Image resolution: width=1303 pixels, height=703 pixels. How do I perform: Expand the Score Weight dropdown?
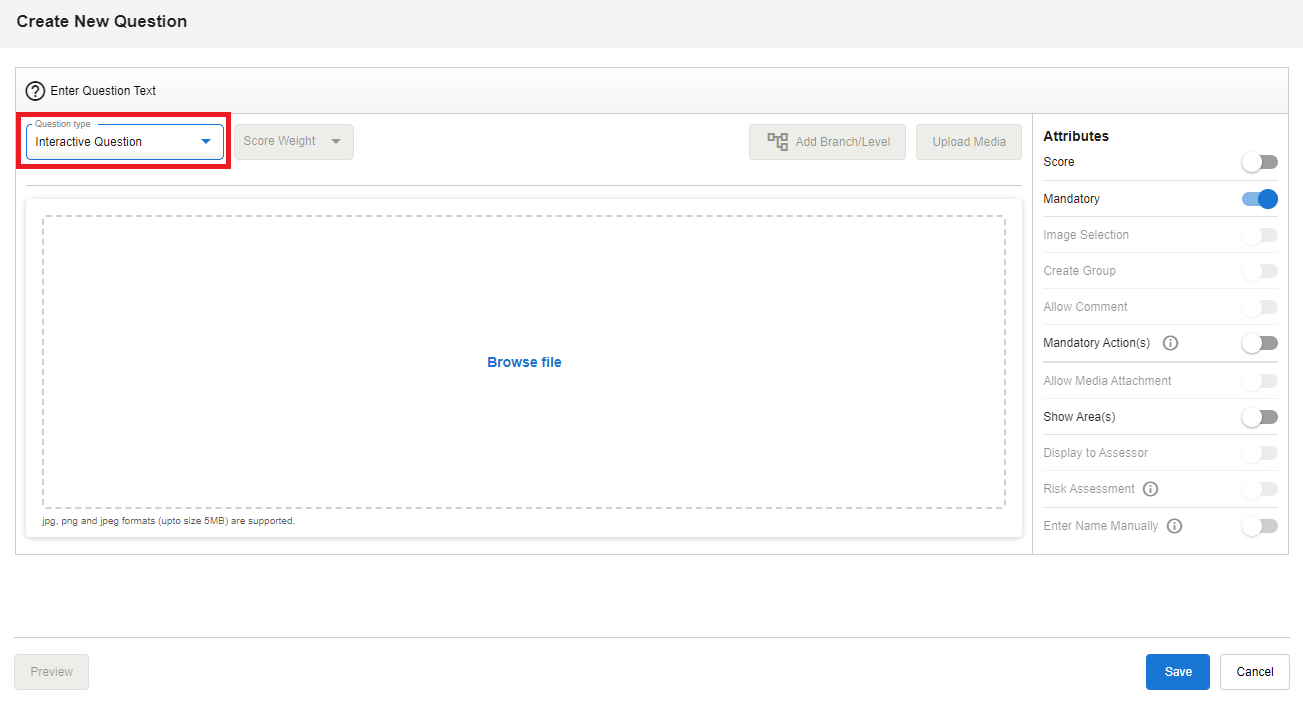[x=293, y=142]
